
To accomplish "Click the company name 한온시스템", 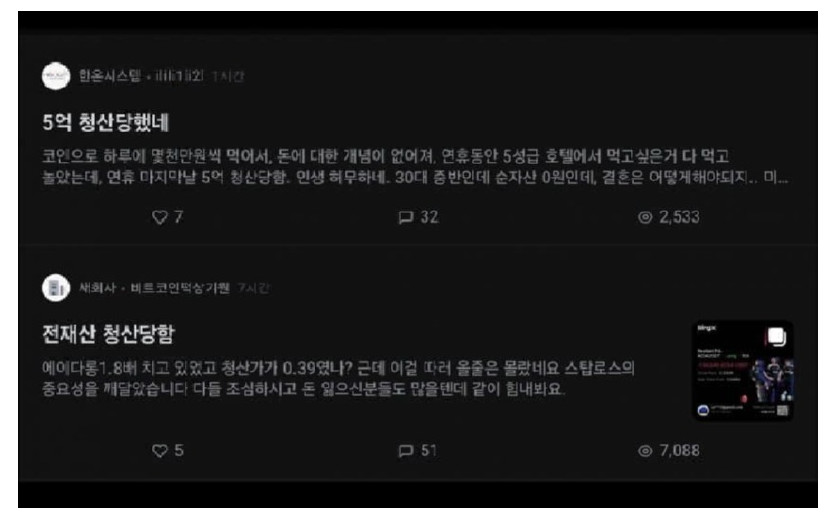I will click(110, 76).
